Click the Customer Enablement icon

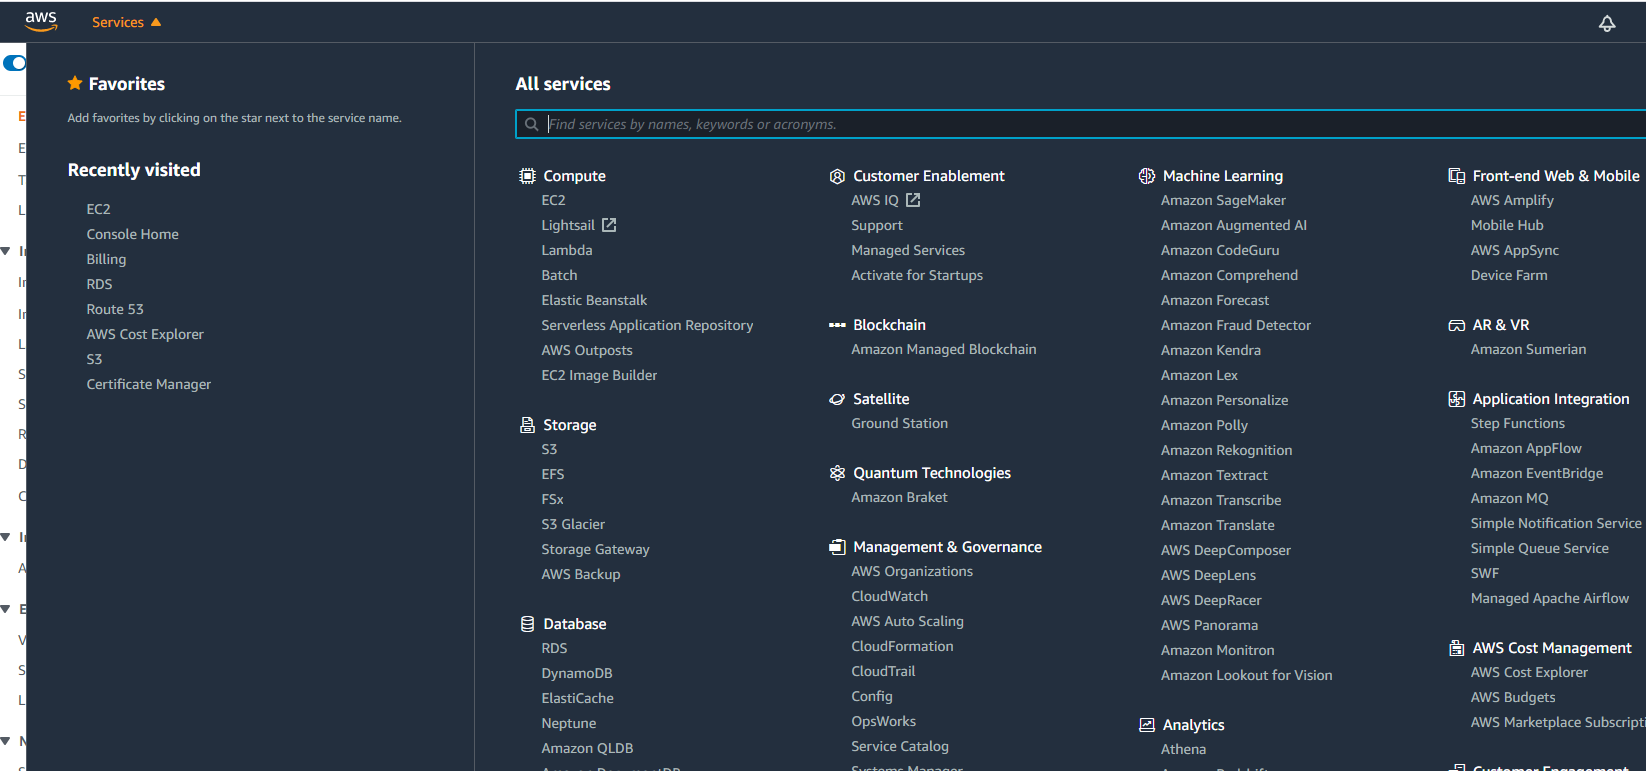tap(837, 176)
